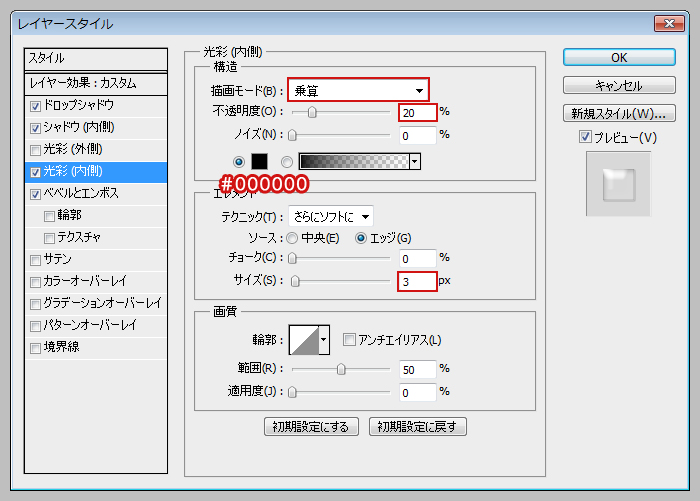Image resolution: width=700 pixels, height=501 pixels.
Task: Click the キャンセル button
Action: pyautogui.click(x=619, y=85)
